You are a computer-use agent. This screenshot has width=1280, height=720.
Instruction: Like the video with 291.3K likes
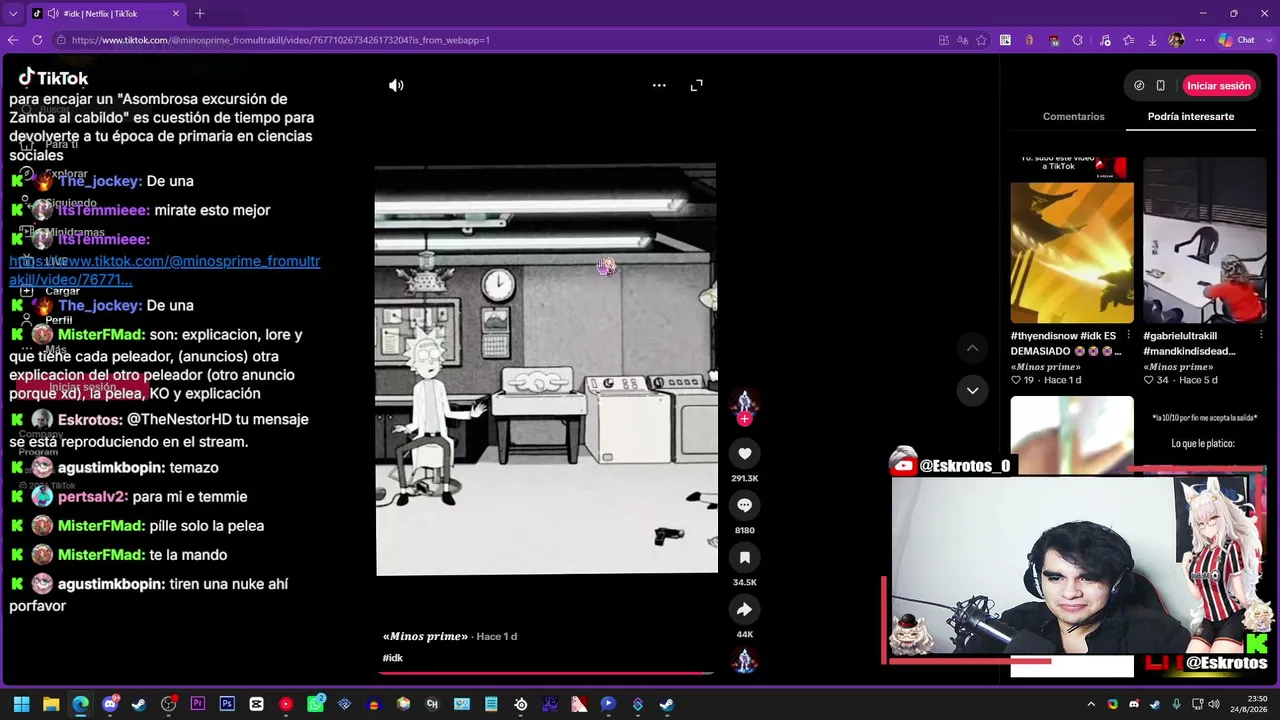coord(745,454)
